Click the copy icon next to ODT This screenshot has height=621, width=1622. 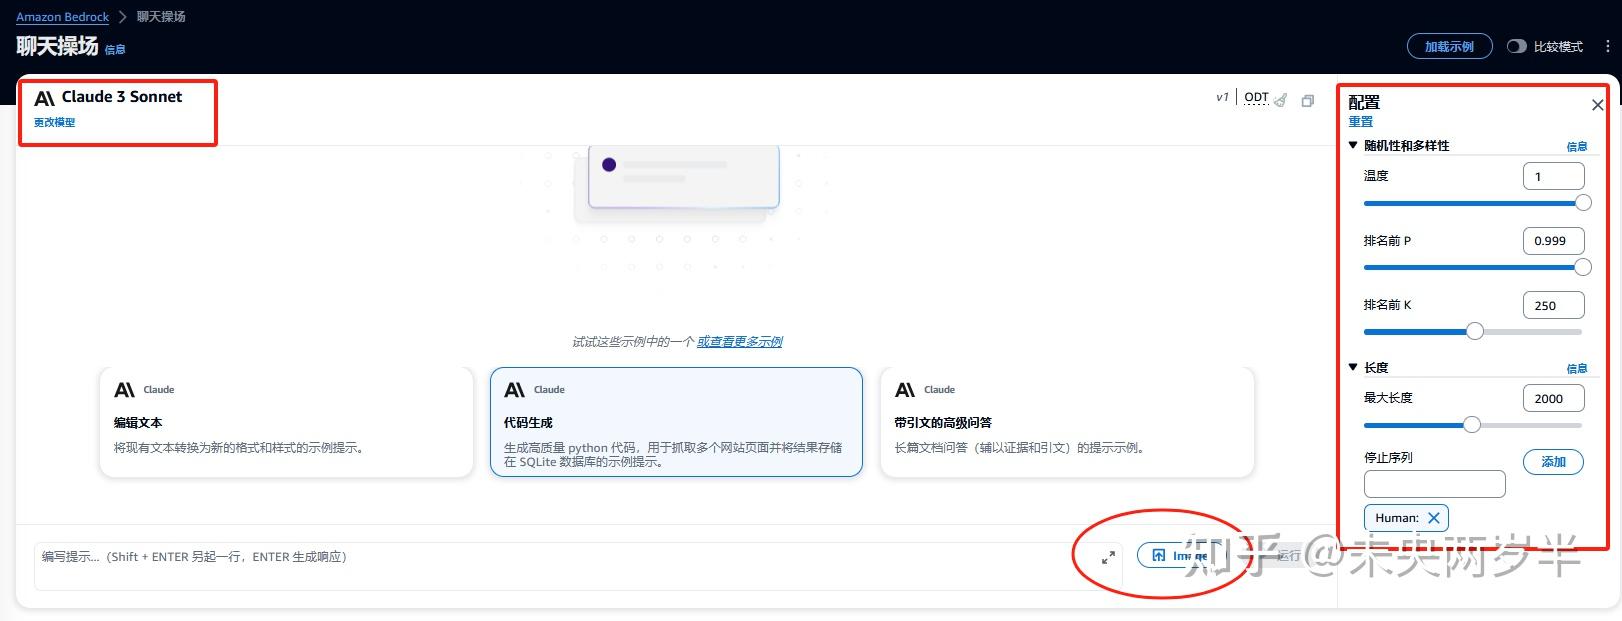[x=1307, y=101]
